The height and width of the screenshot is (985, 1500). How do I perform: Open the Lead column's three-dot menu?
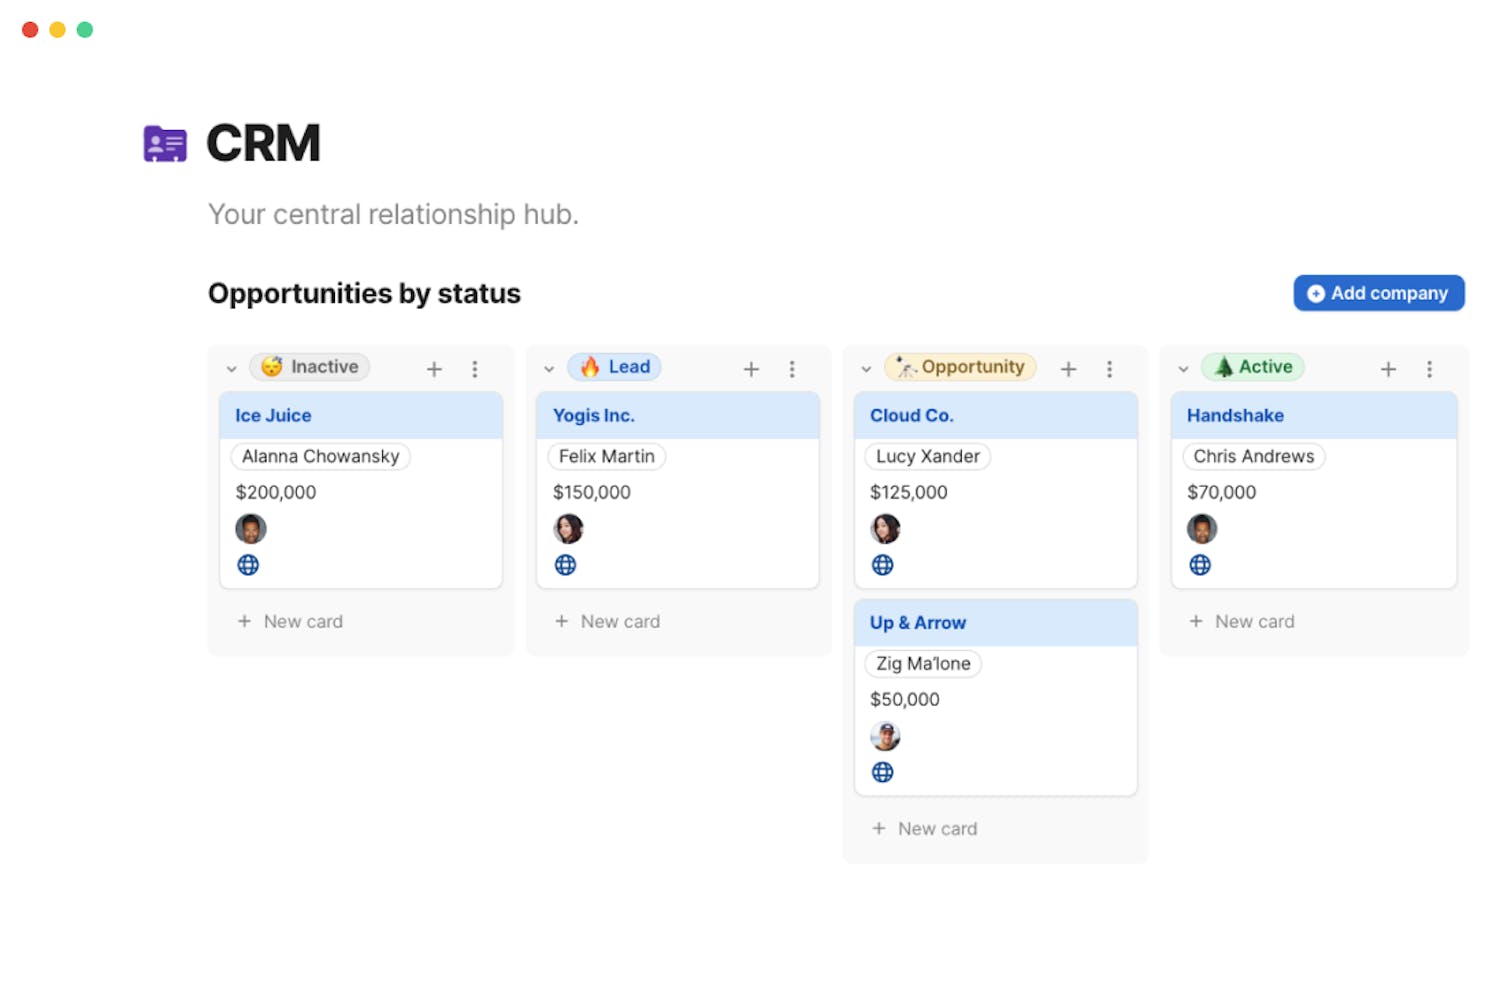coord(792,369)
